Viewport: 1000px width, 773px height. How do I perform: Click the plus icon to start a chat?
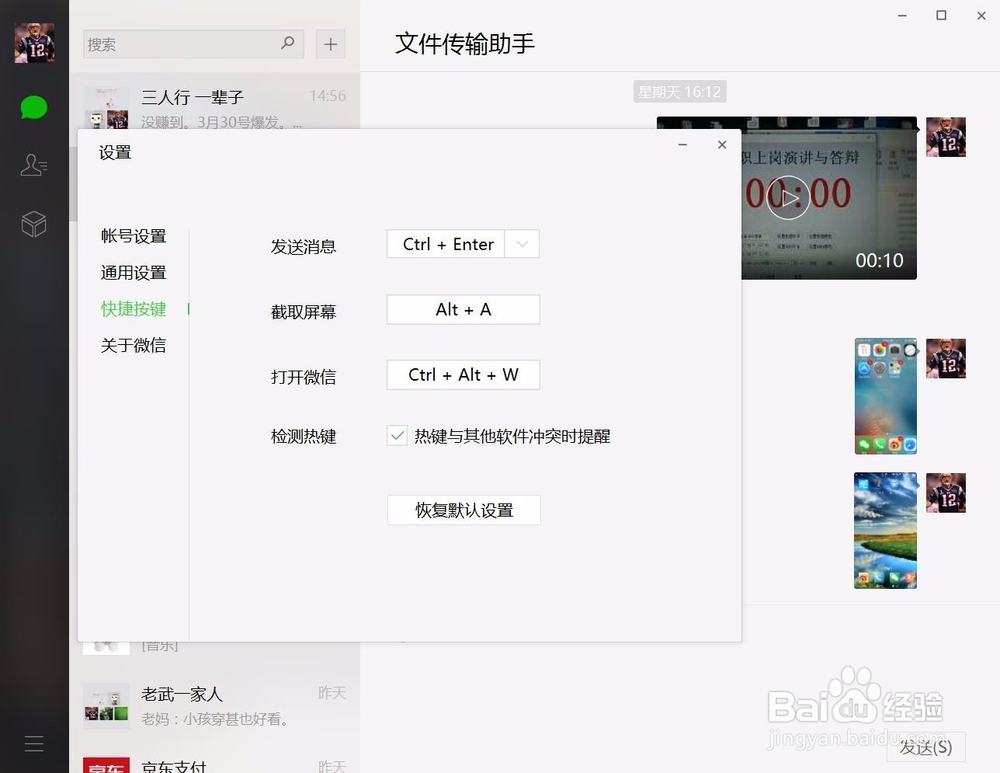[330, 44]
